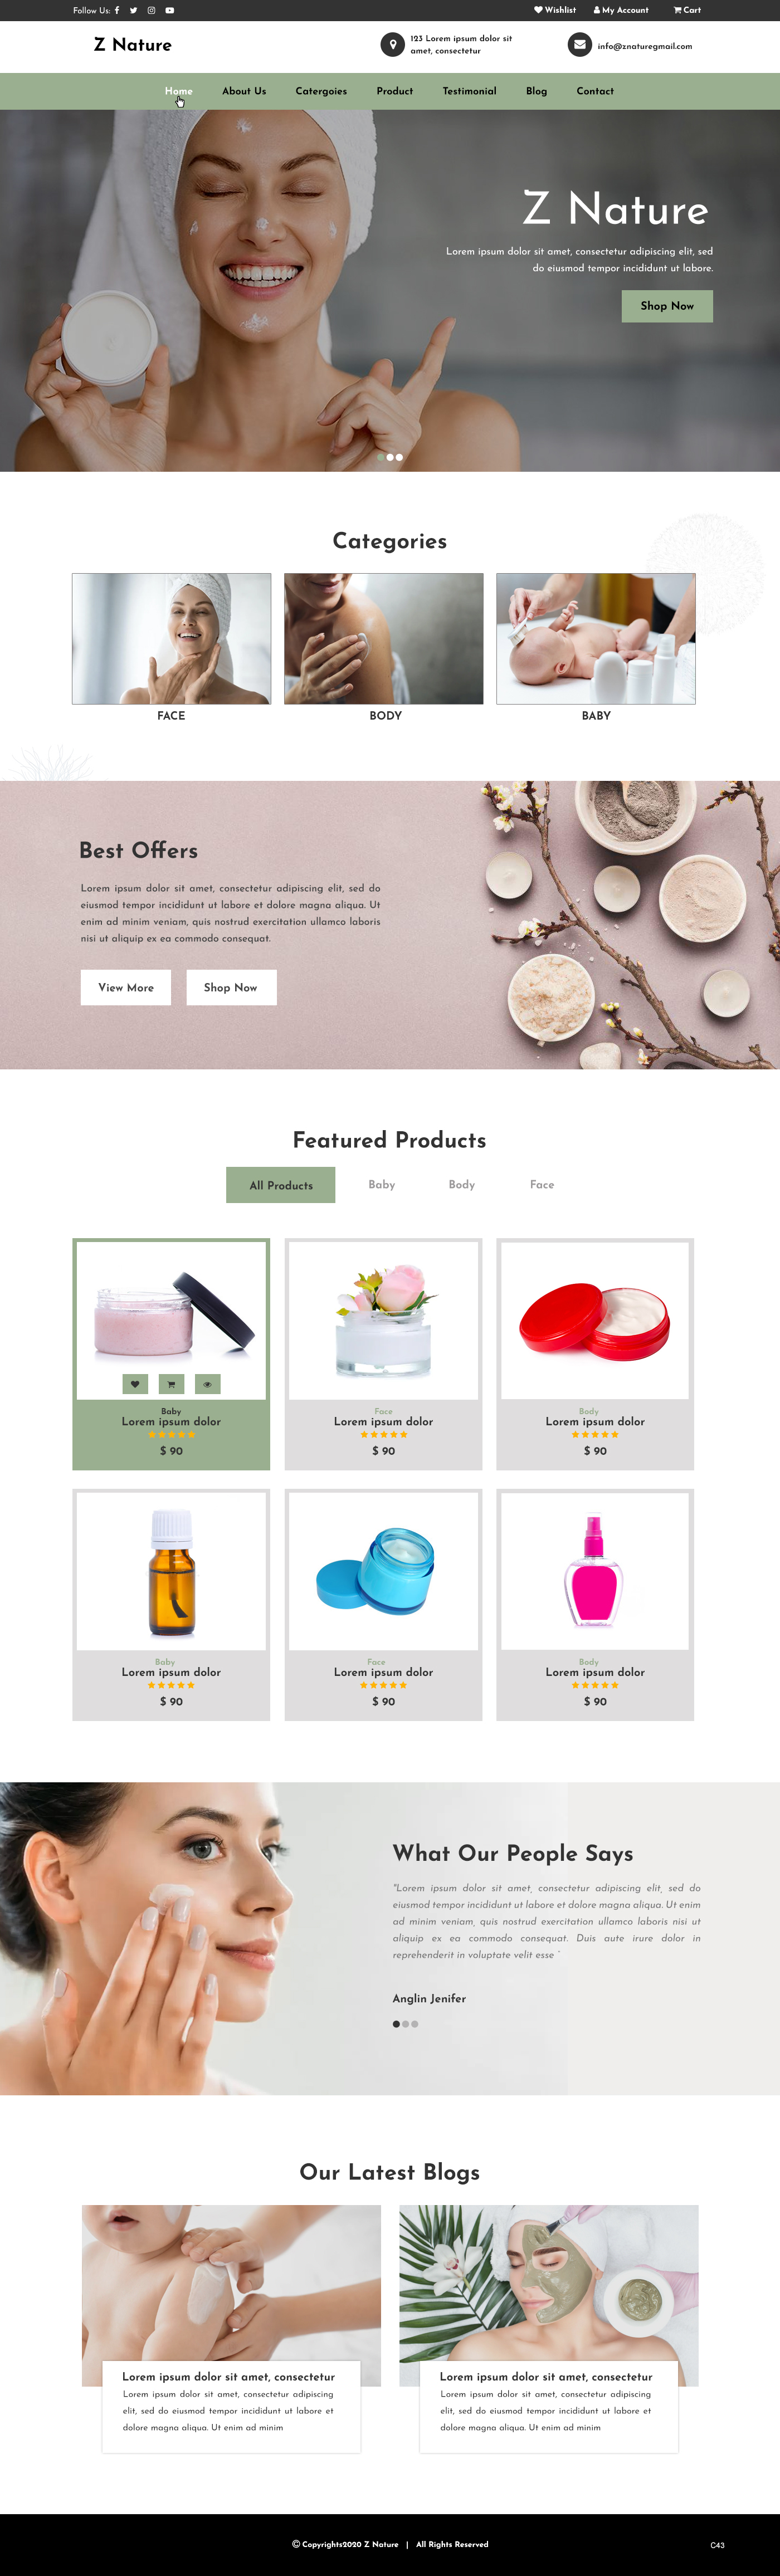Viewport: 780px width, 2576px height.
Task: Open the Instagram social link
Action: click(151, 10)
